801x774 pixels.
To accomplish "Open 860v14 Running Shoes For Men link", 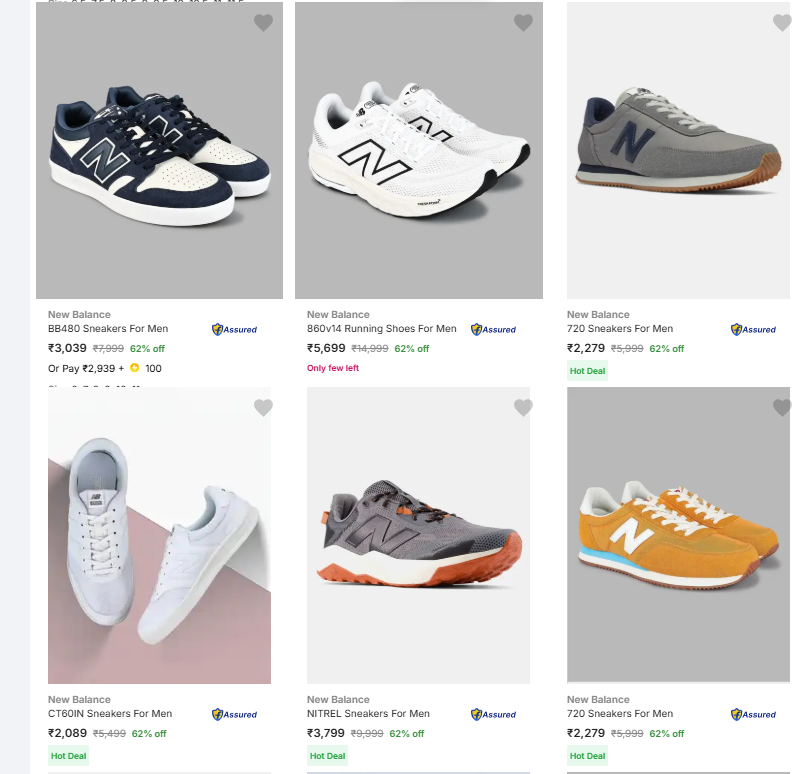I will (x=381, y=329).
